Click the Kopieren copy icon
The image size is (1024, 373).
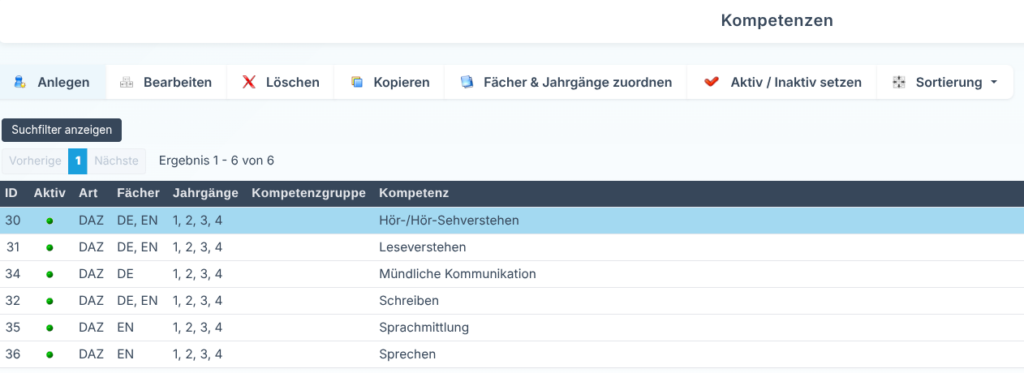tap(357, 82)
